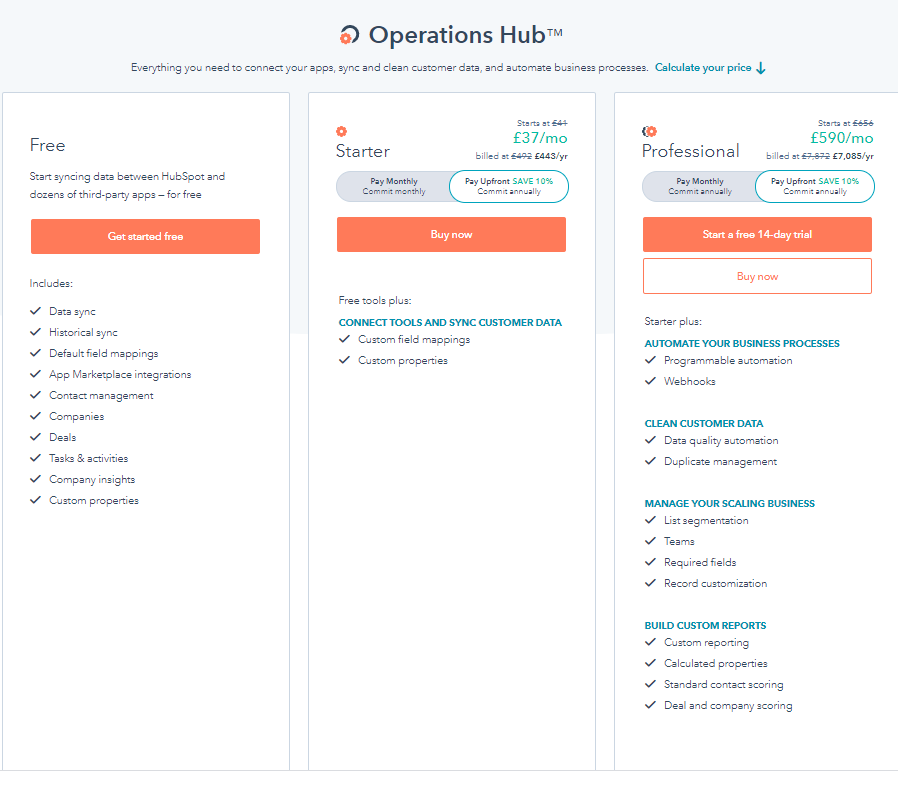Click the Connect Tools and Sync Customer Data heading
Viewport: 898px width, 794px height.
pyautogui.click(x=450, y=323)
